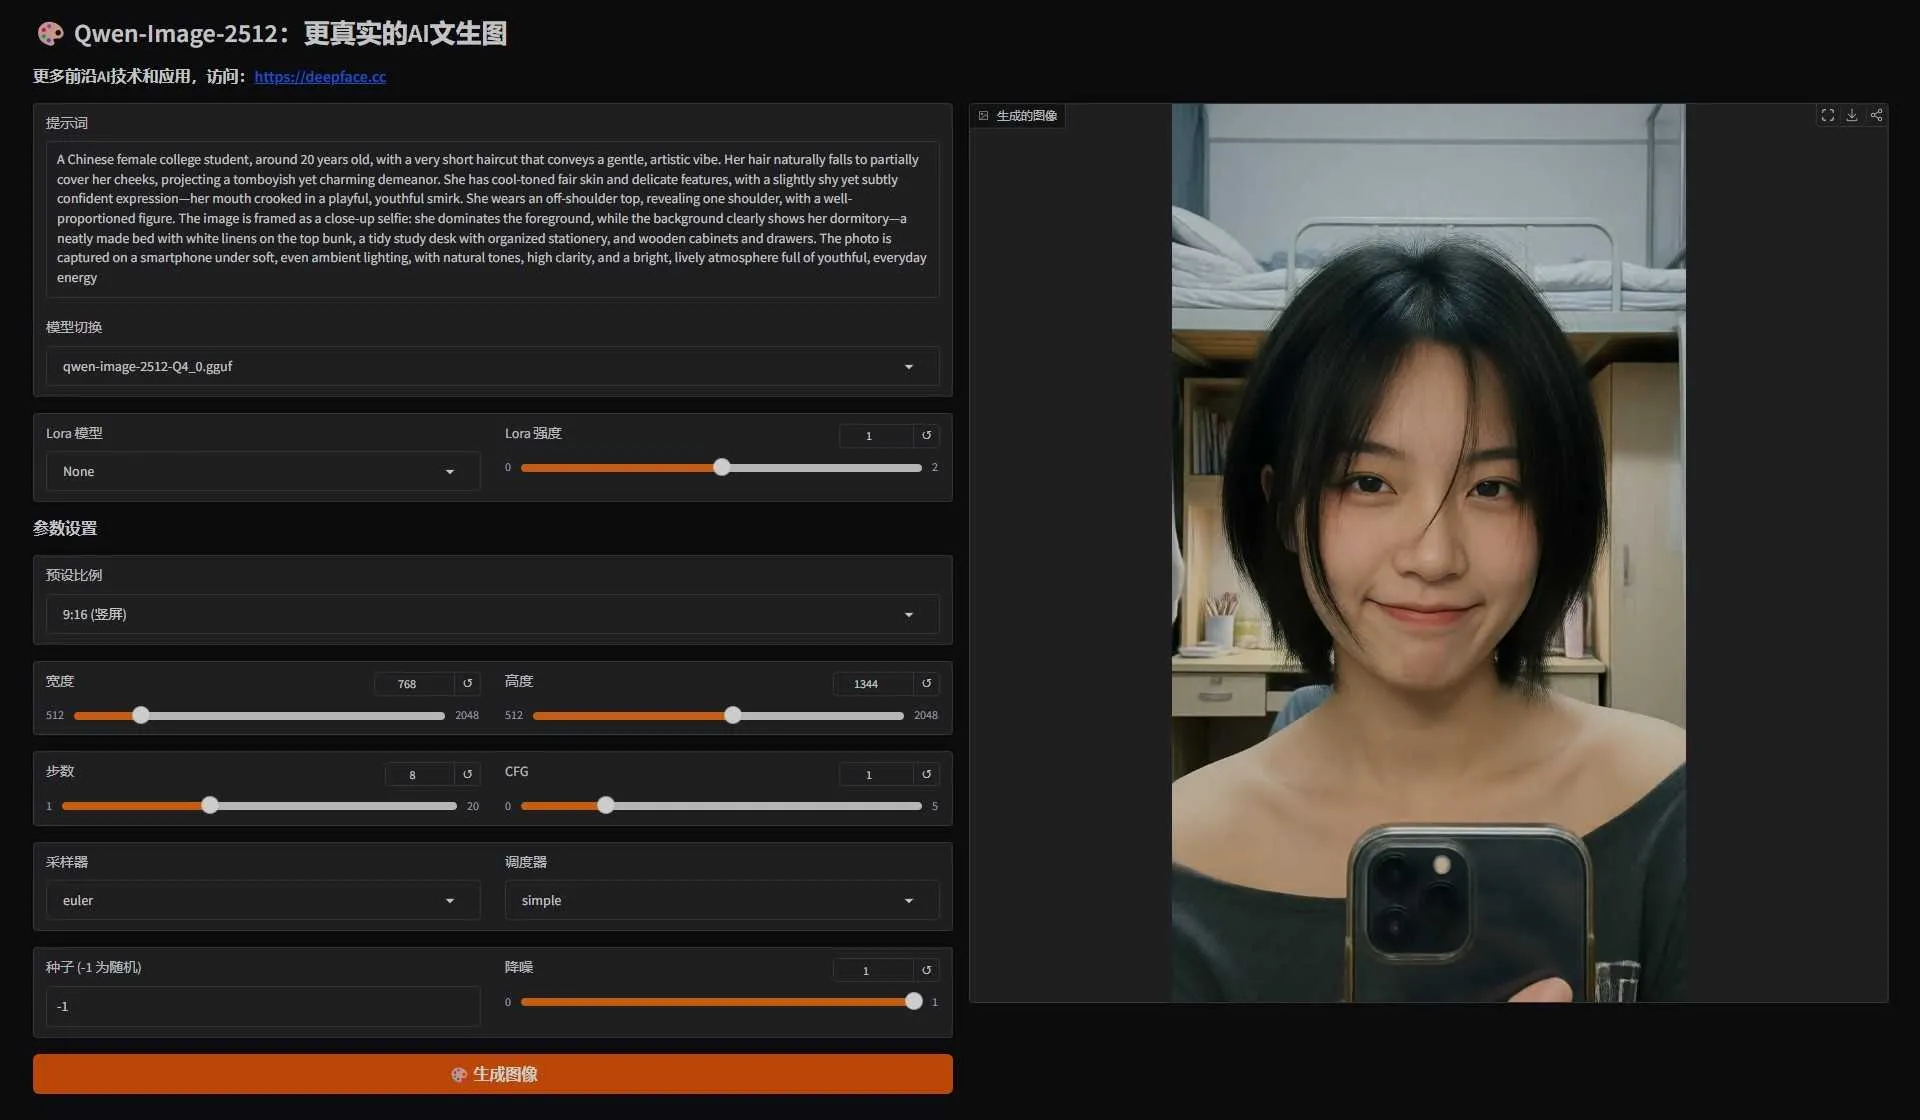The height and width of the screenshot is (1120, 1920).
Task: Reset the 宽度 width value
Action: 467,684
